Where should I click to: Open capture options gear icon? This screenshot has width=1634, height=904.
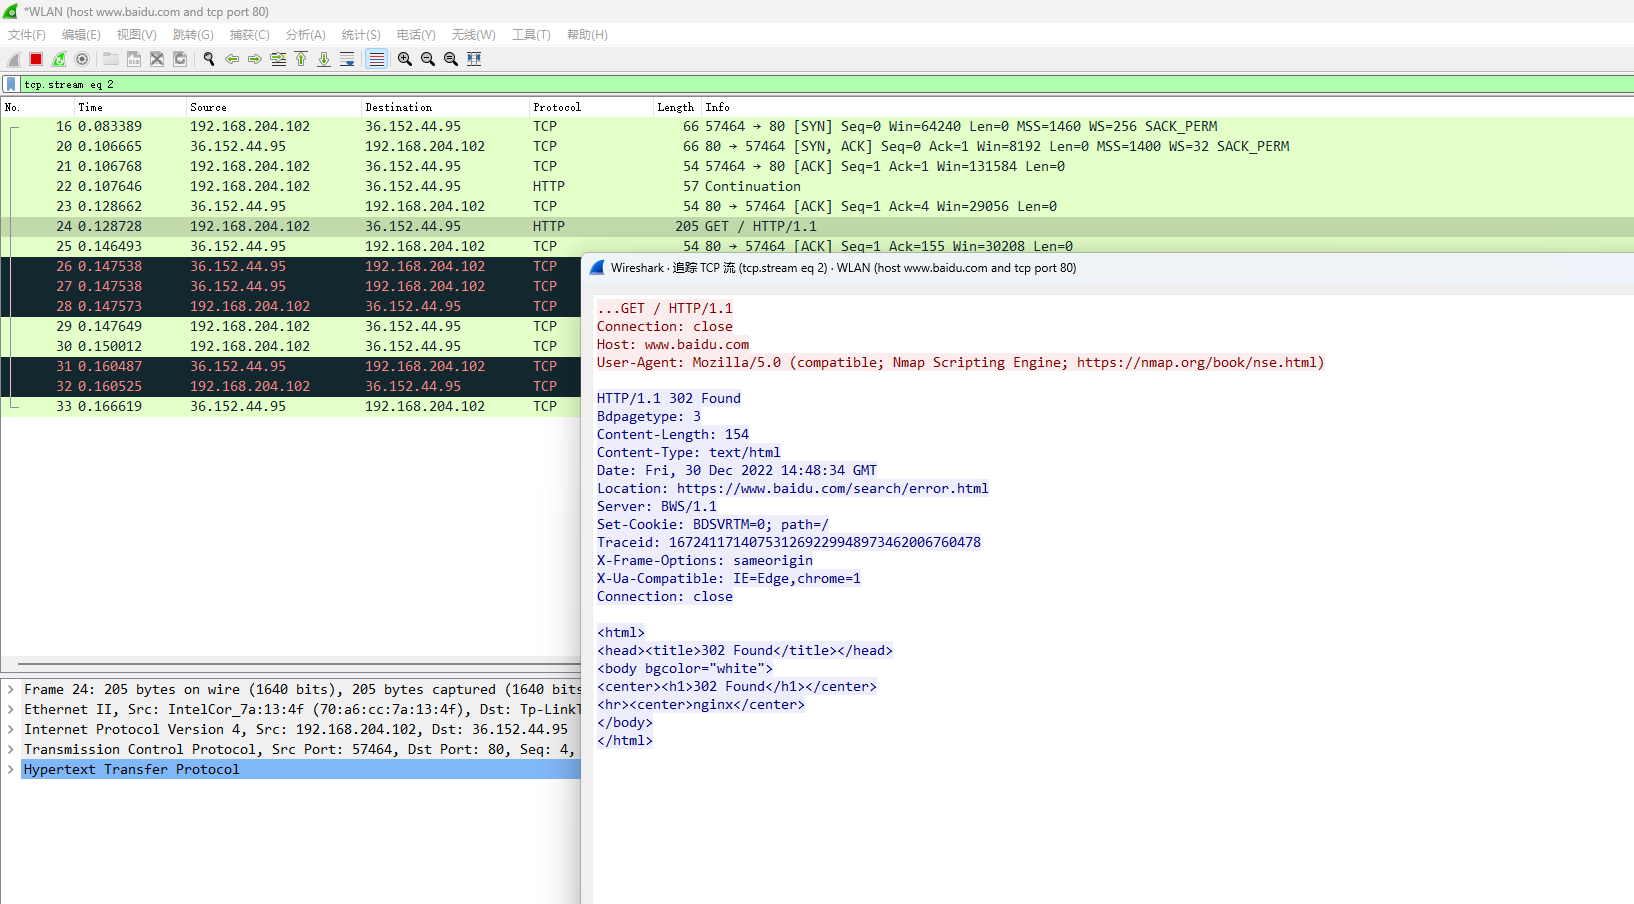(x=82, y=59)
